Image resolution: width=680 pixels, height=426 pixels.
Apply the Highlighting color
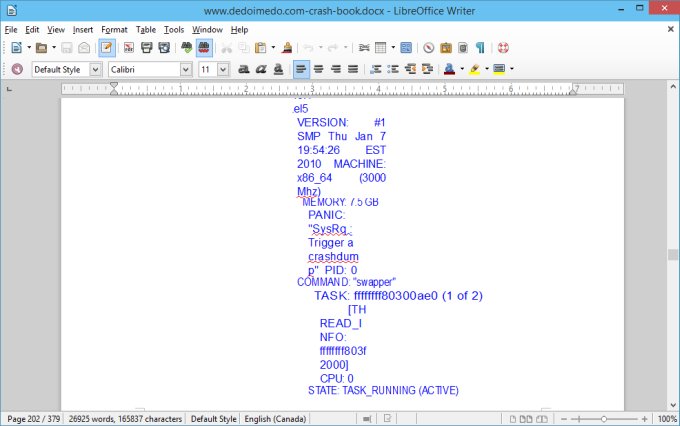tap(474, 69)
